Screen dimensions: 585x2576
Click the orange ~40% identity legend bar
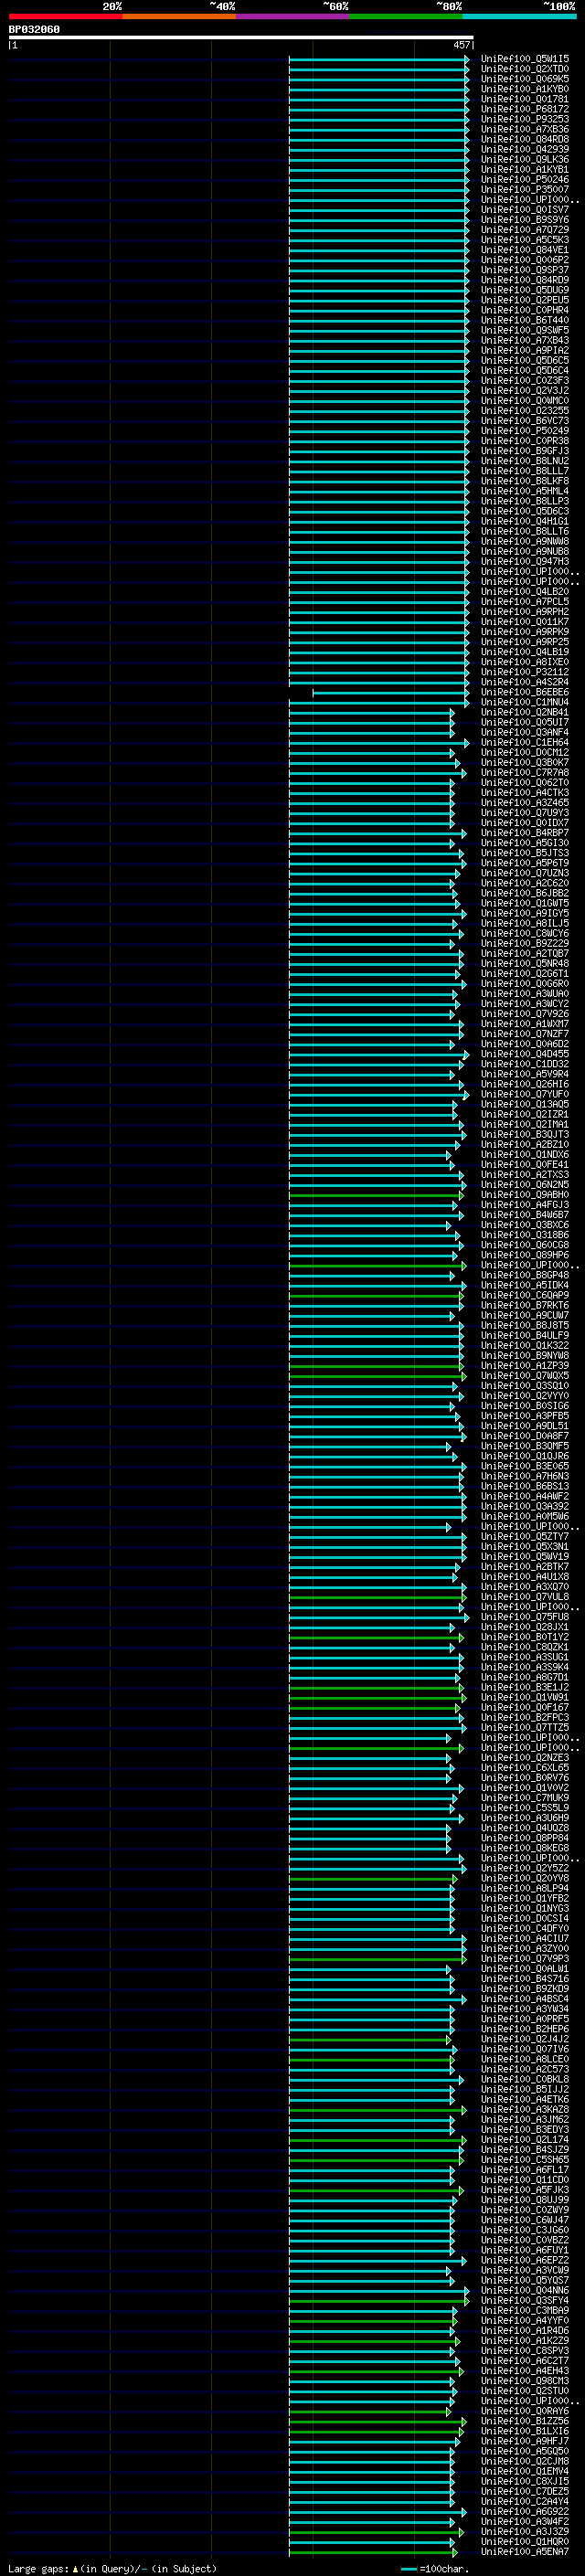point(179,16)
